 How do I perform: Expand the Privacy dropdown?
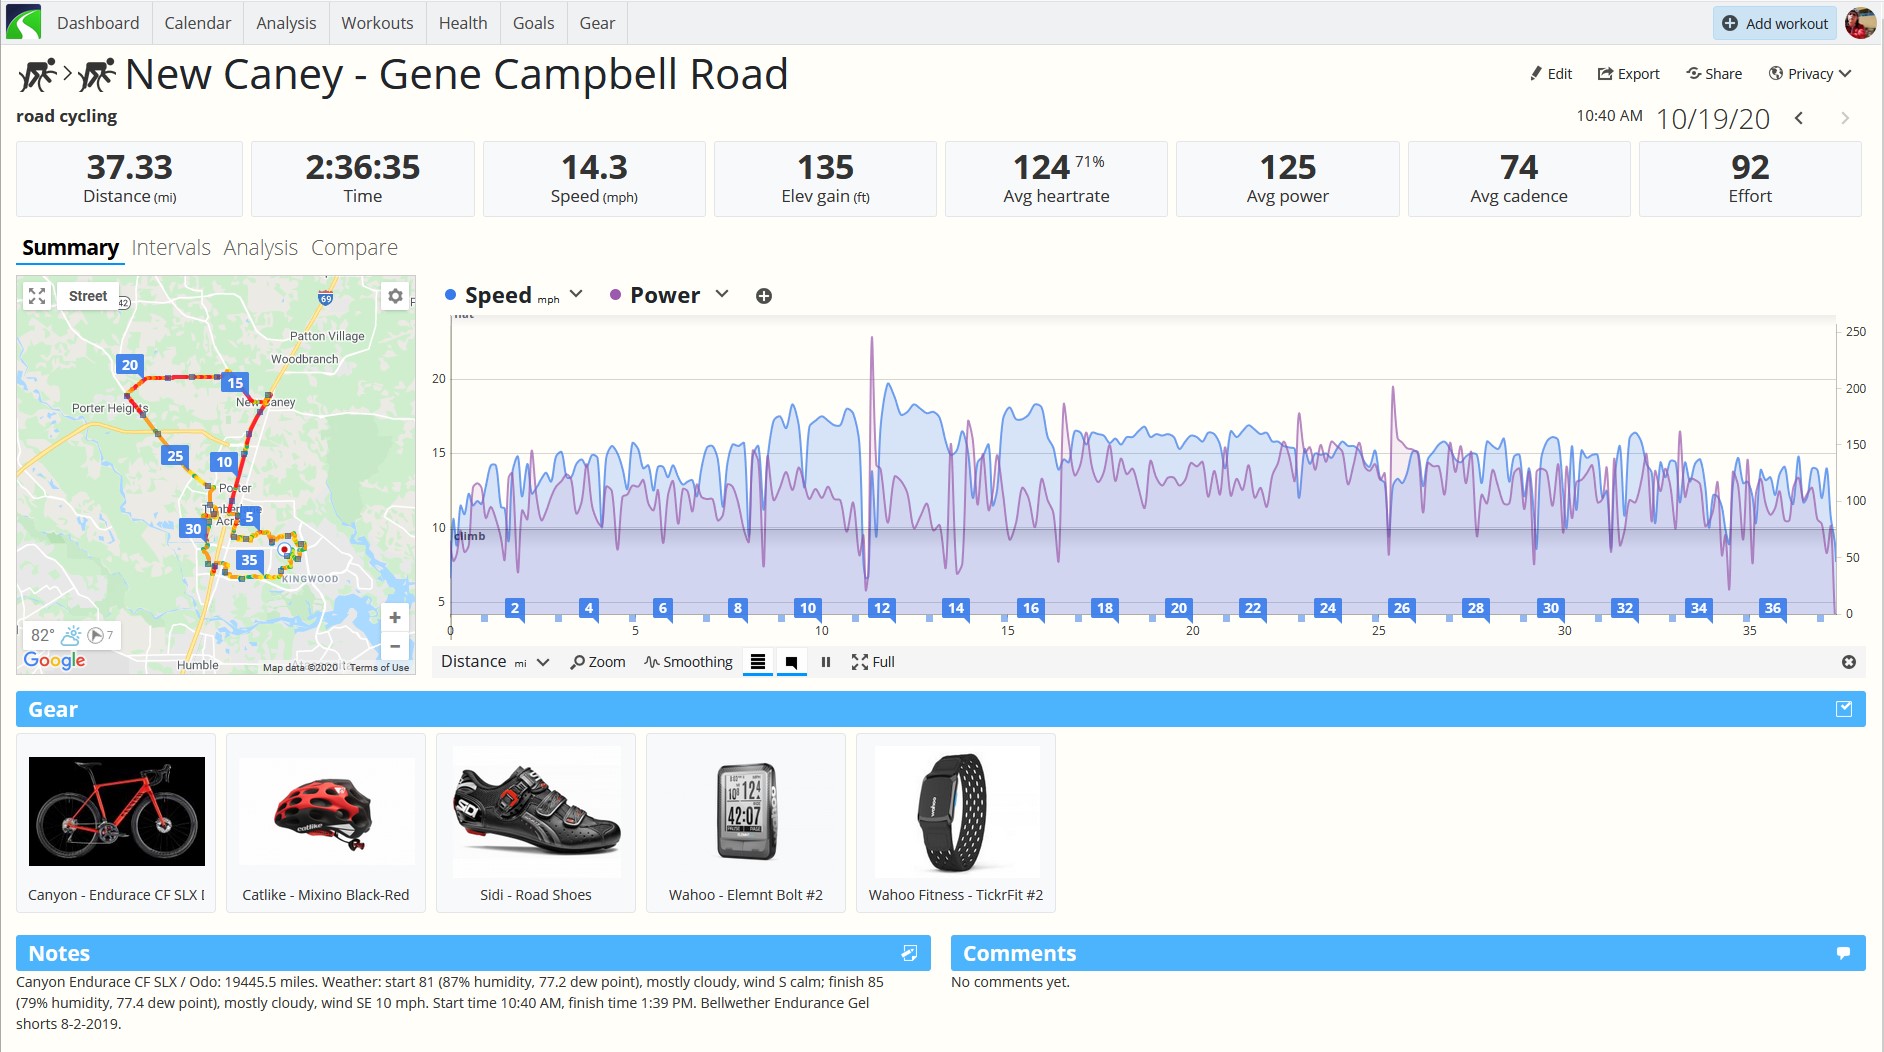(x=1810, y=73)
